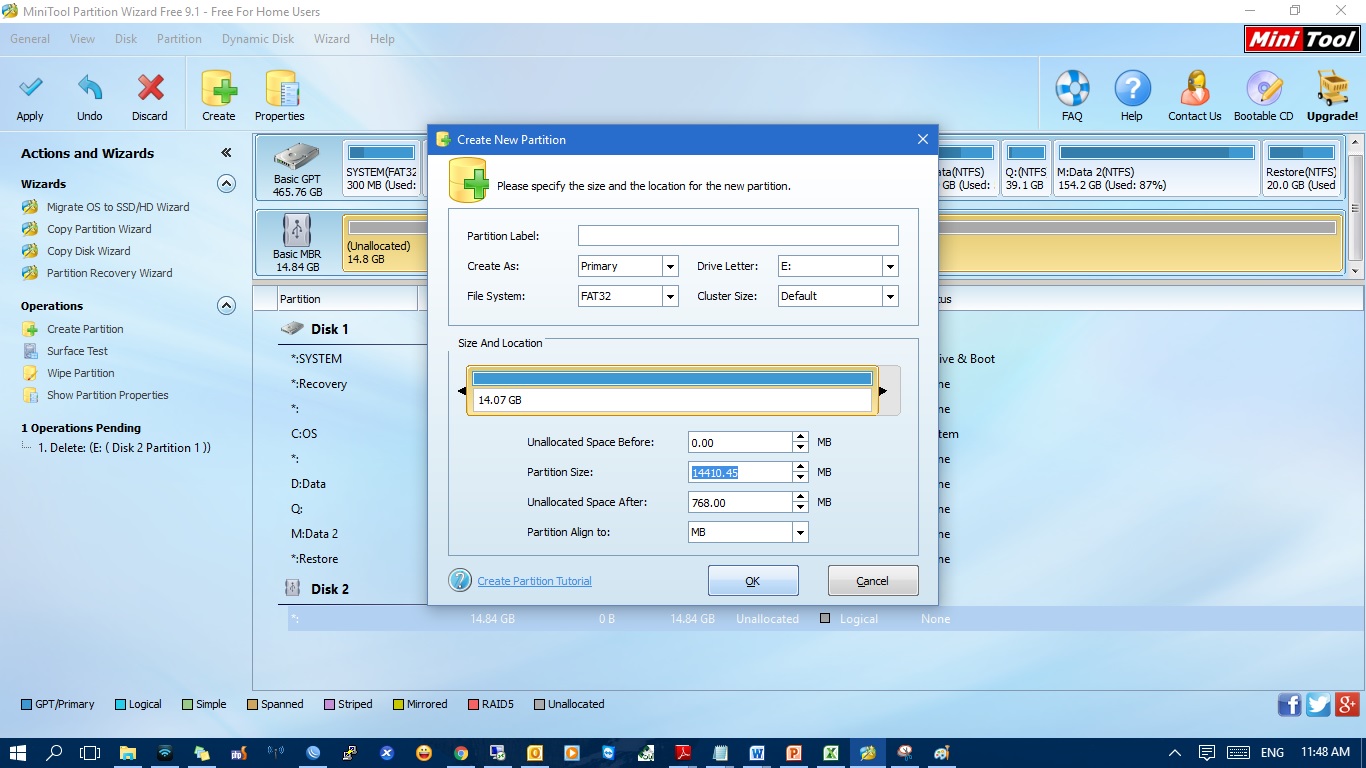The image size is (1366, 768).
Task: Launch the Copy Disk Wizard
Action: pyautogui.click(x=88, y=251)
